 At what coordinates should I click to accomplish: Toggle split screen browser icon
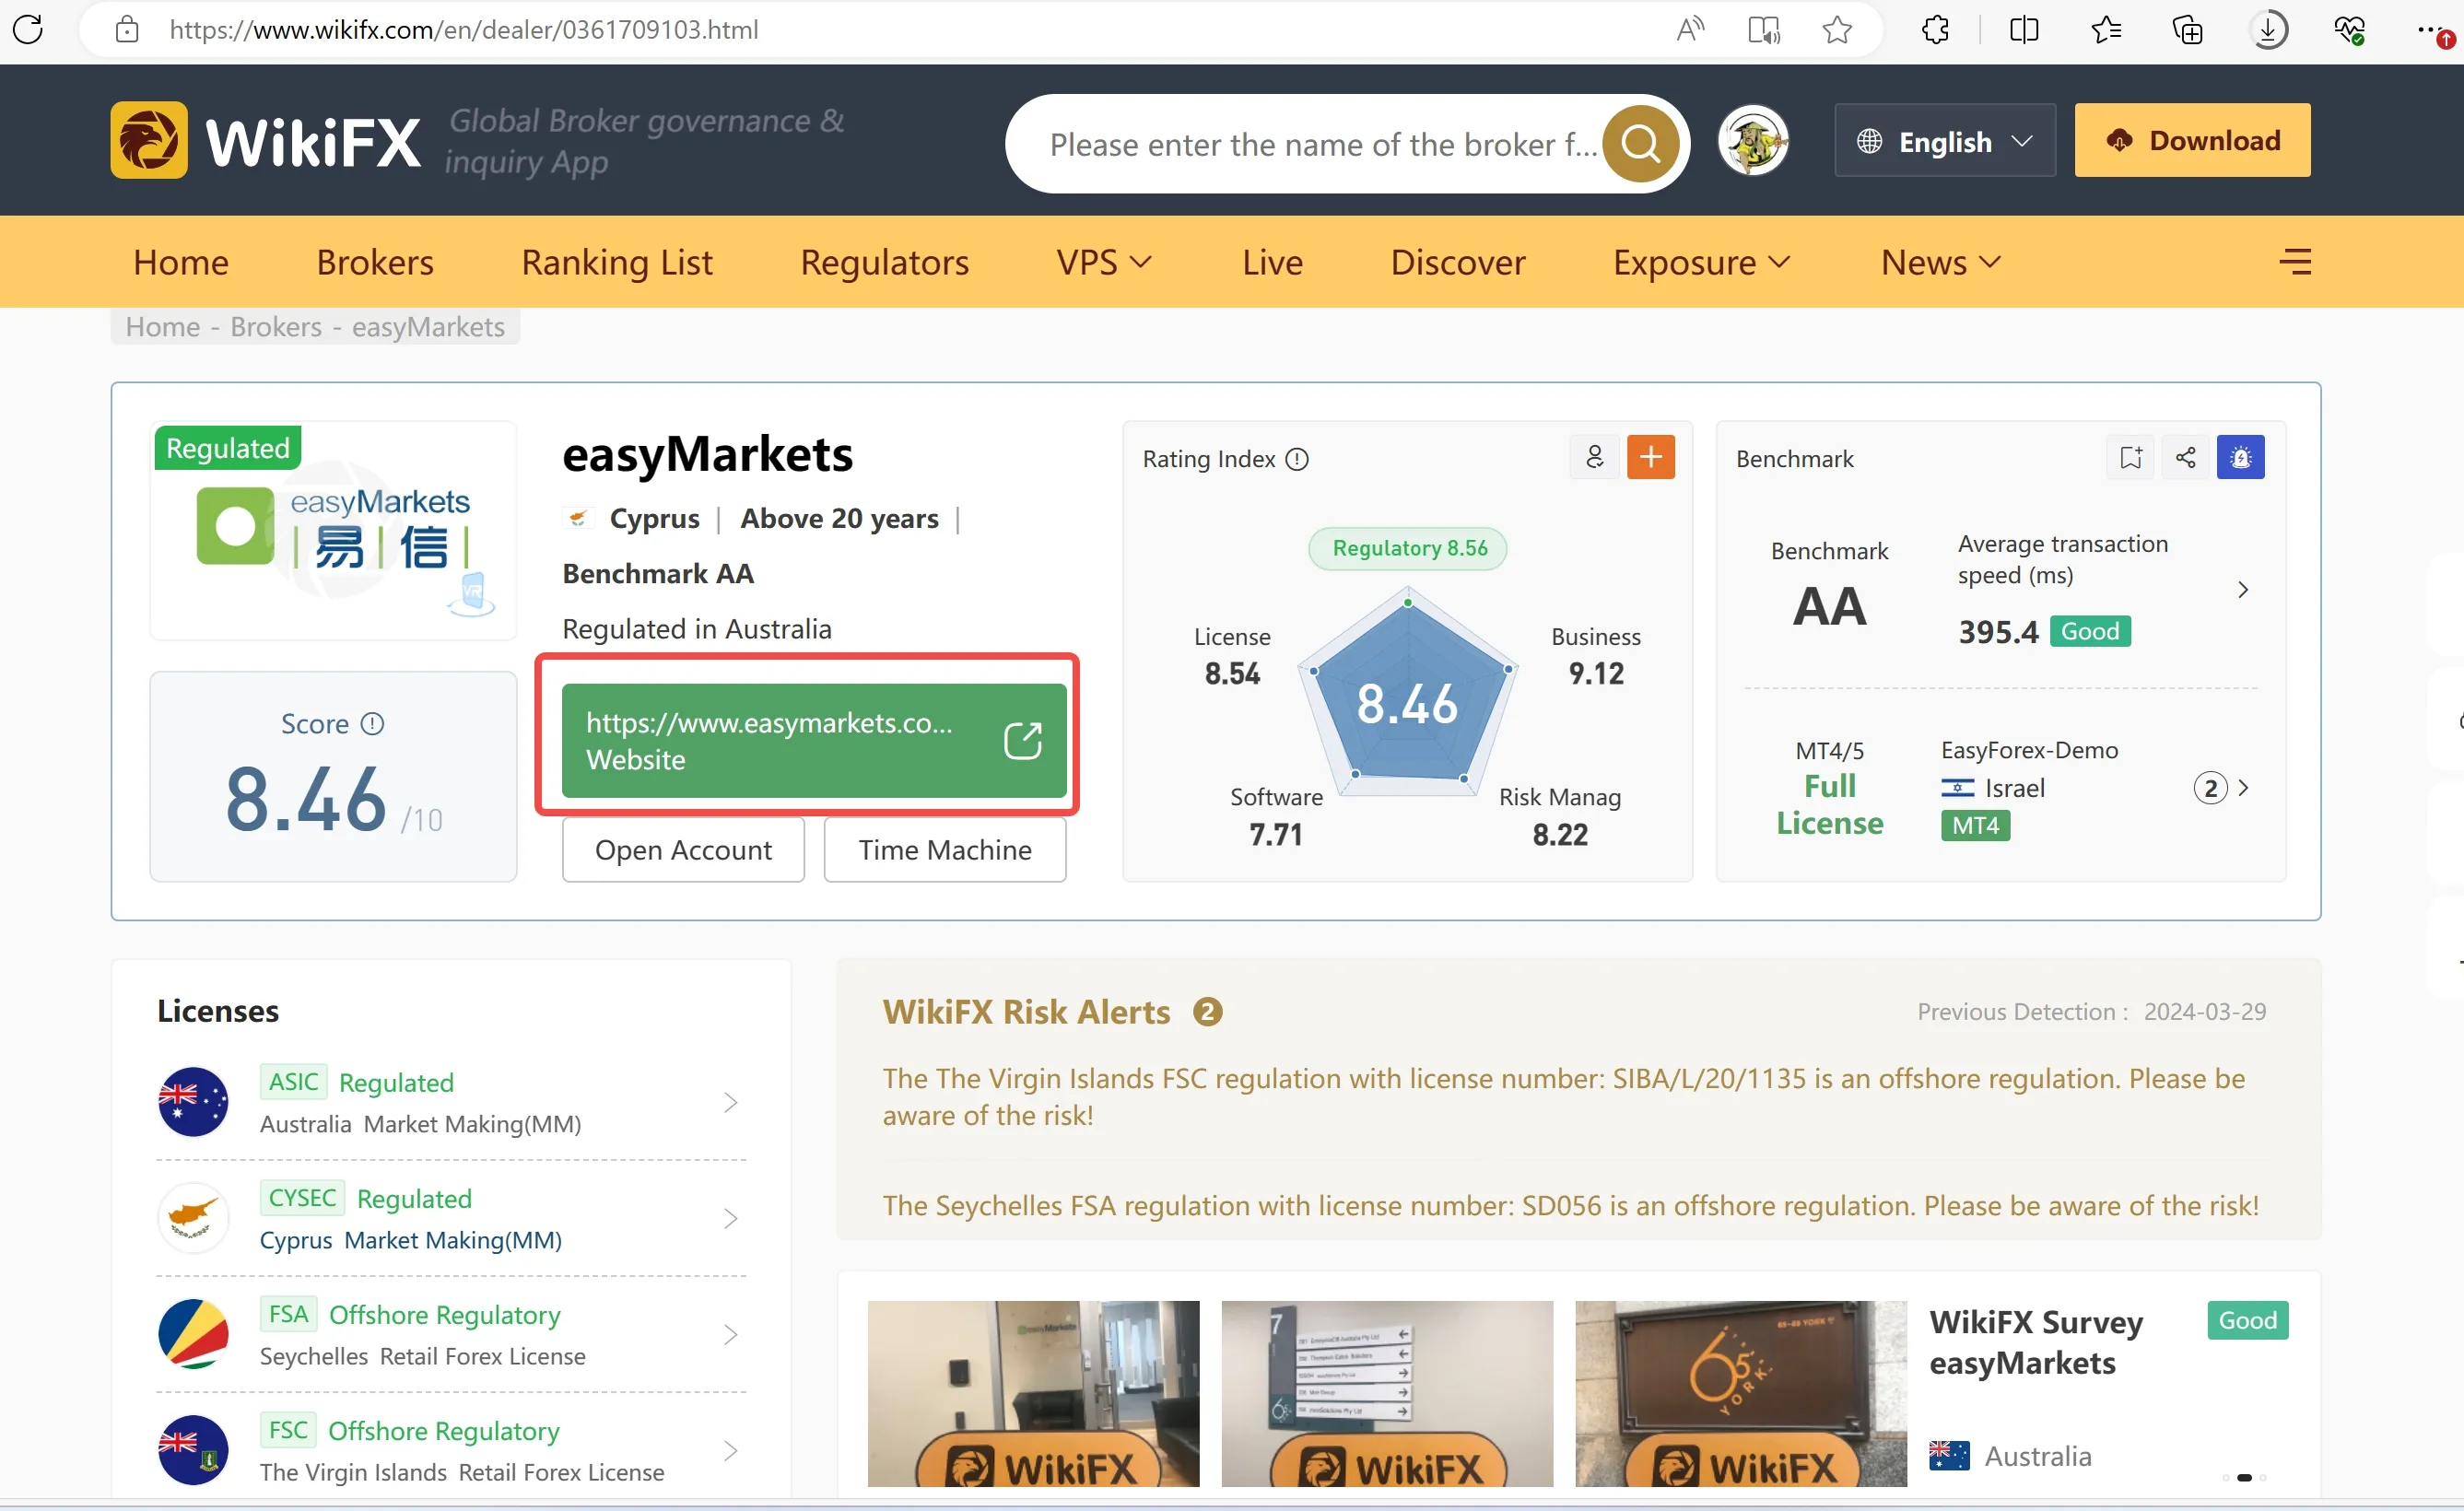coord(2024,29)
